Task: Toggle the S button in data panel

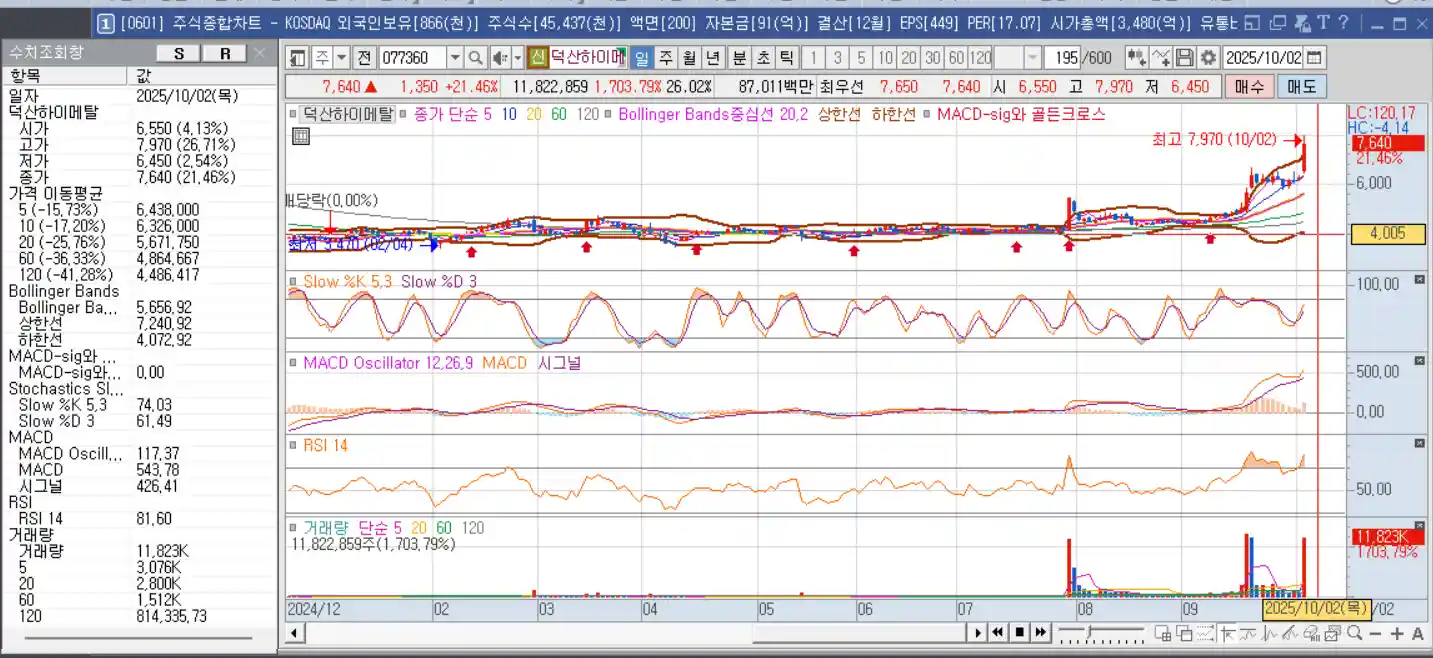Action: (x=179, y=54)
